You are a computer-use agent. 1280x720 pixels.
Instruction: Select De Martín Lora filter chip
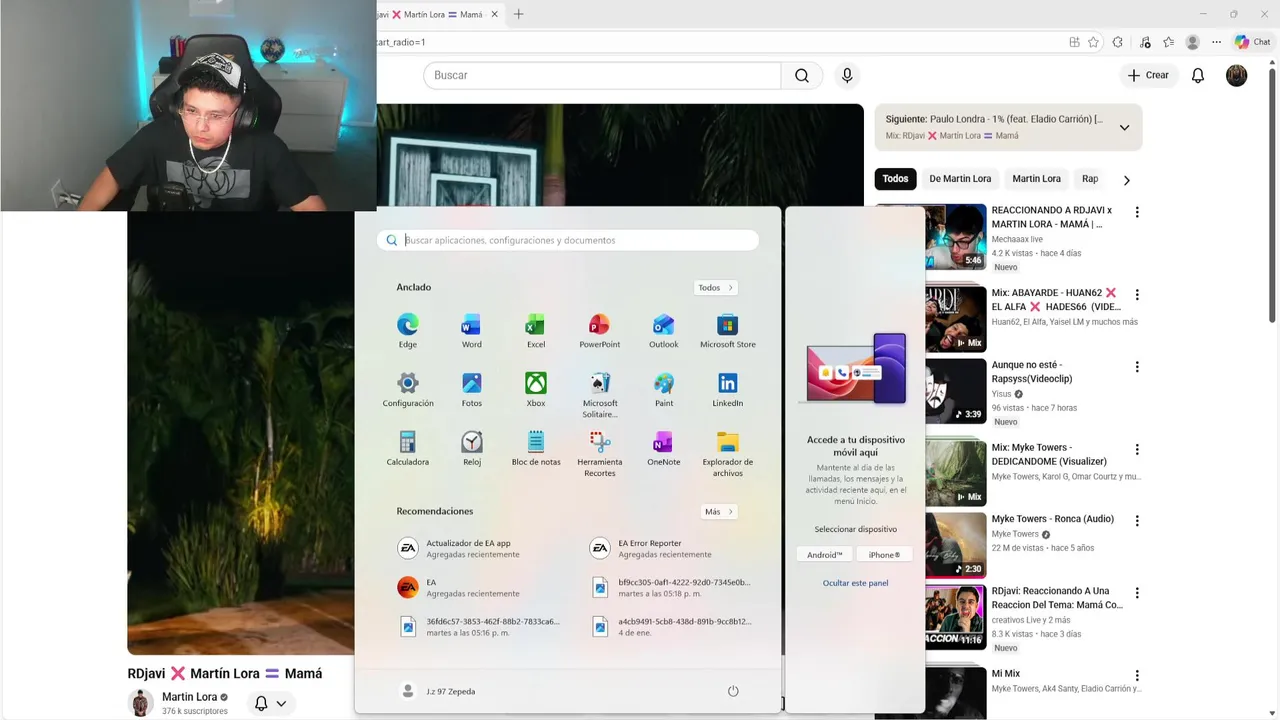pos(960,179)
